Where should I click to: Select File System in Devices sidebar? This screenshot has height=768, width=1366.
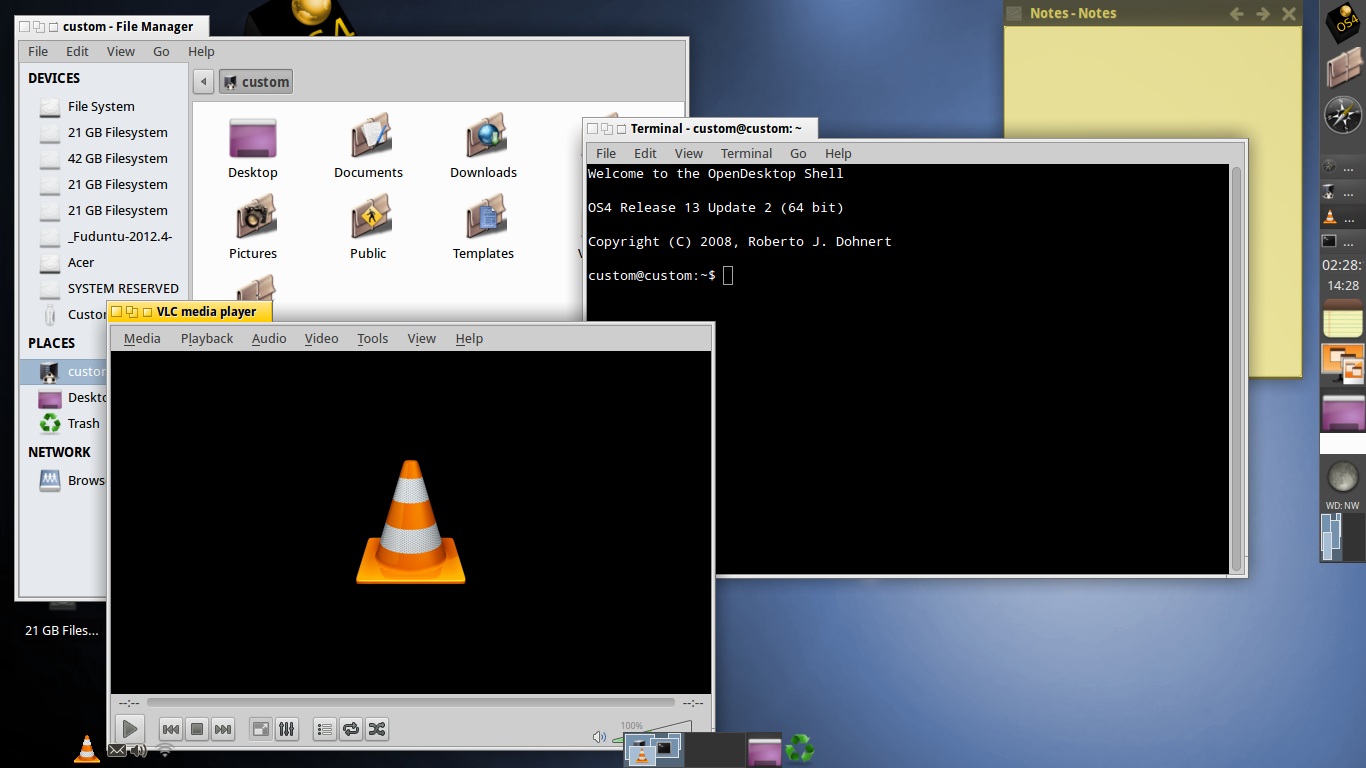coord(101,106)
